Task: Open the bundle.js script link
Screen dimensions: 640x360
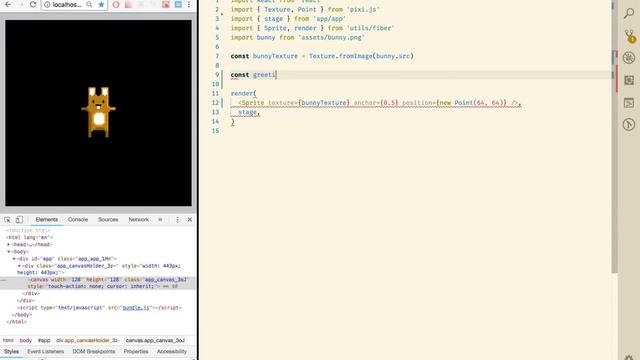Action: pyautogui.click(x=136, y=308)
